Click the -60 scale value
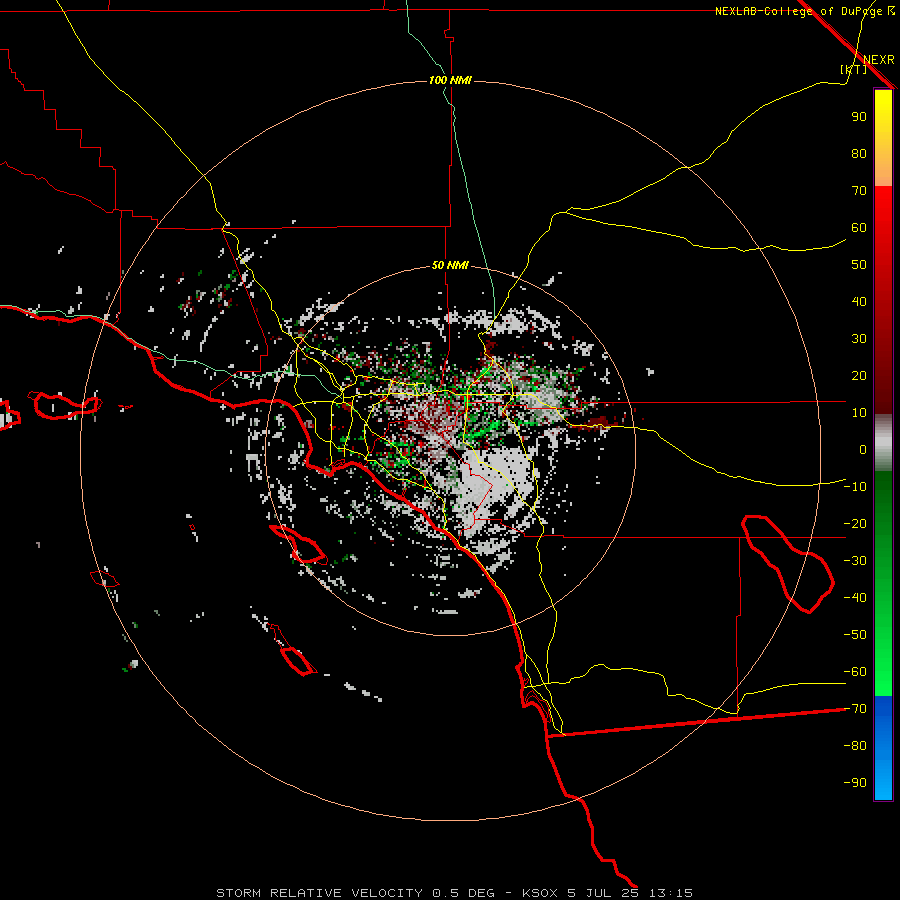The image size is (900, 900). [x=855, y=672]
